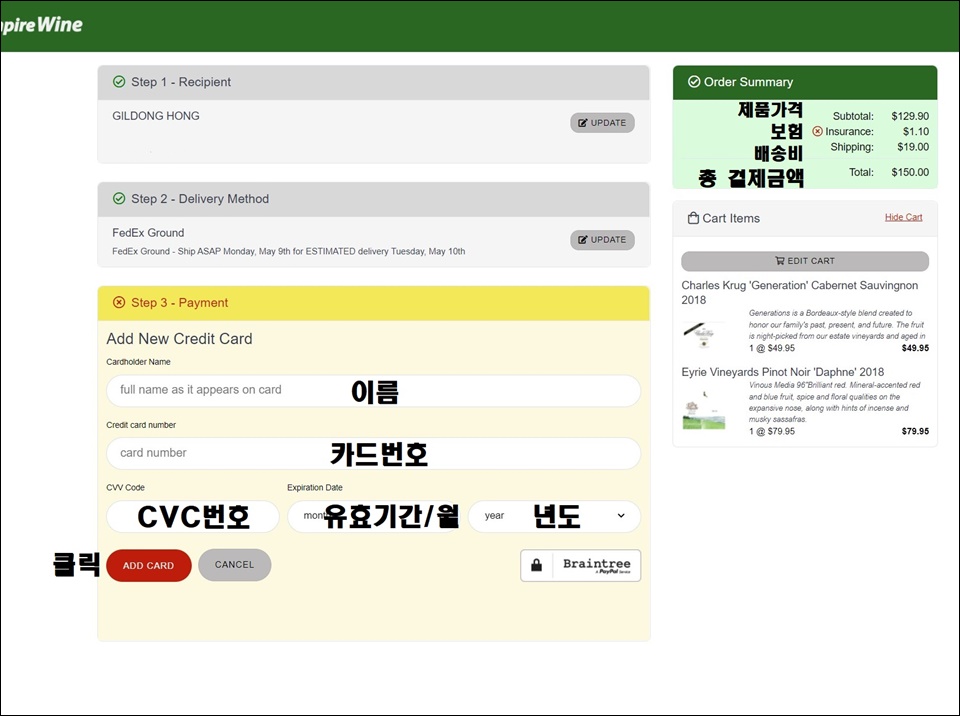Click the '1 @ $49.95' quantity text
Screen dimensions: 960x716
pyautogui.click(x=772, y=348)
